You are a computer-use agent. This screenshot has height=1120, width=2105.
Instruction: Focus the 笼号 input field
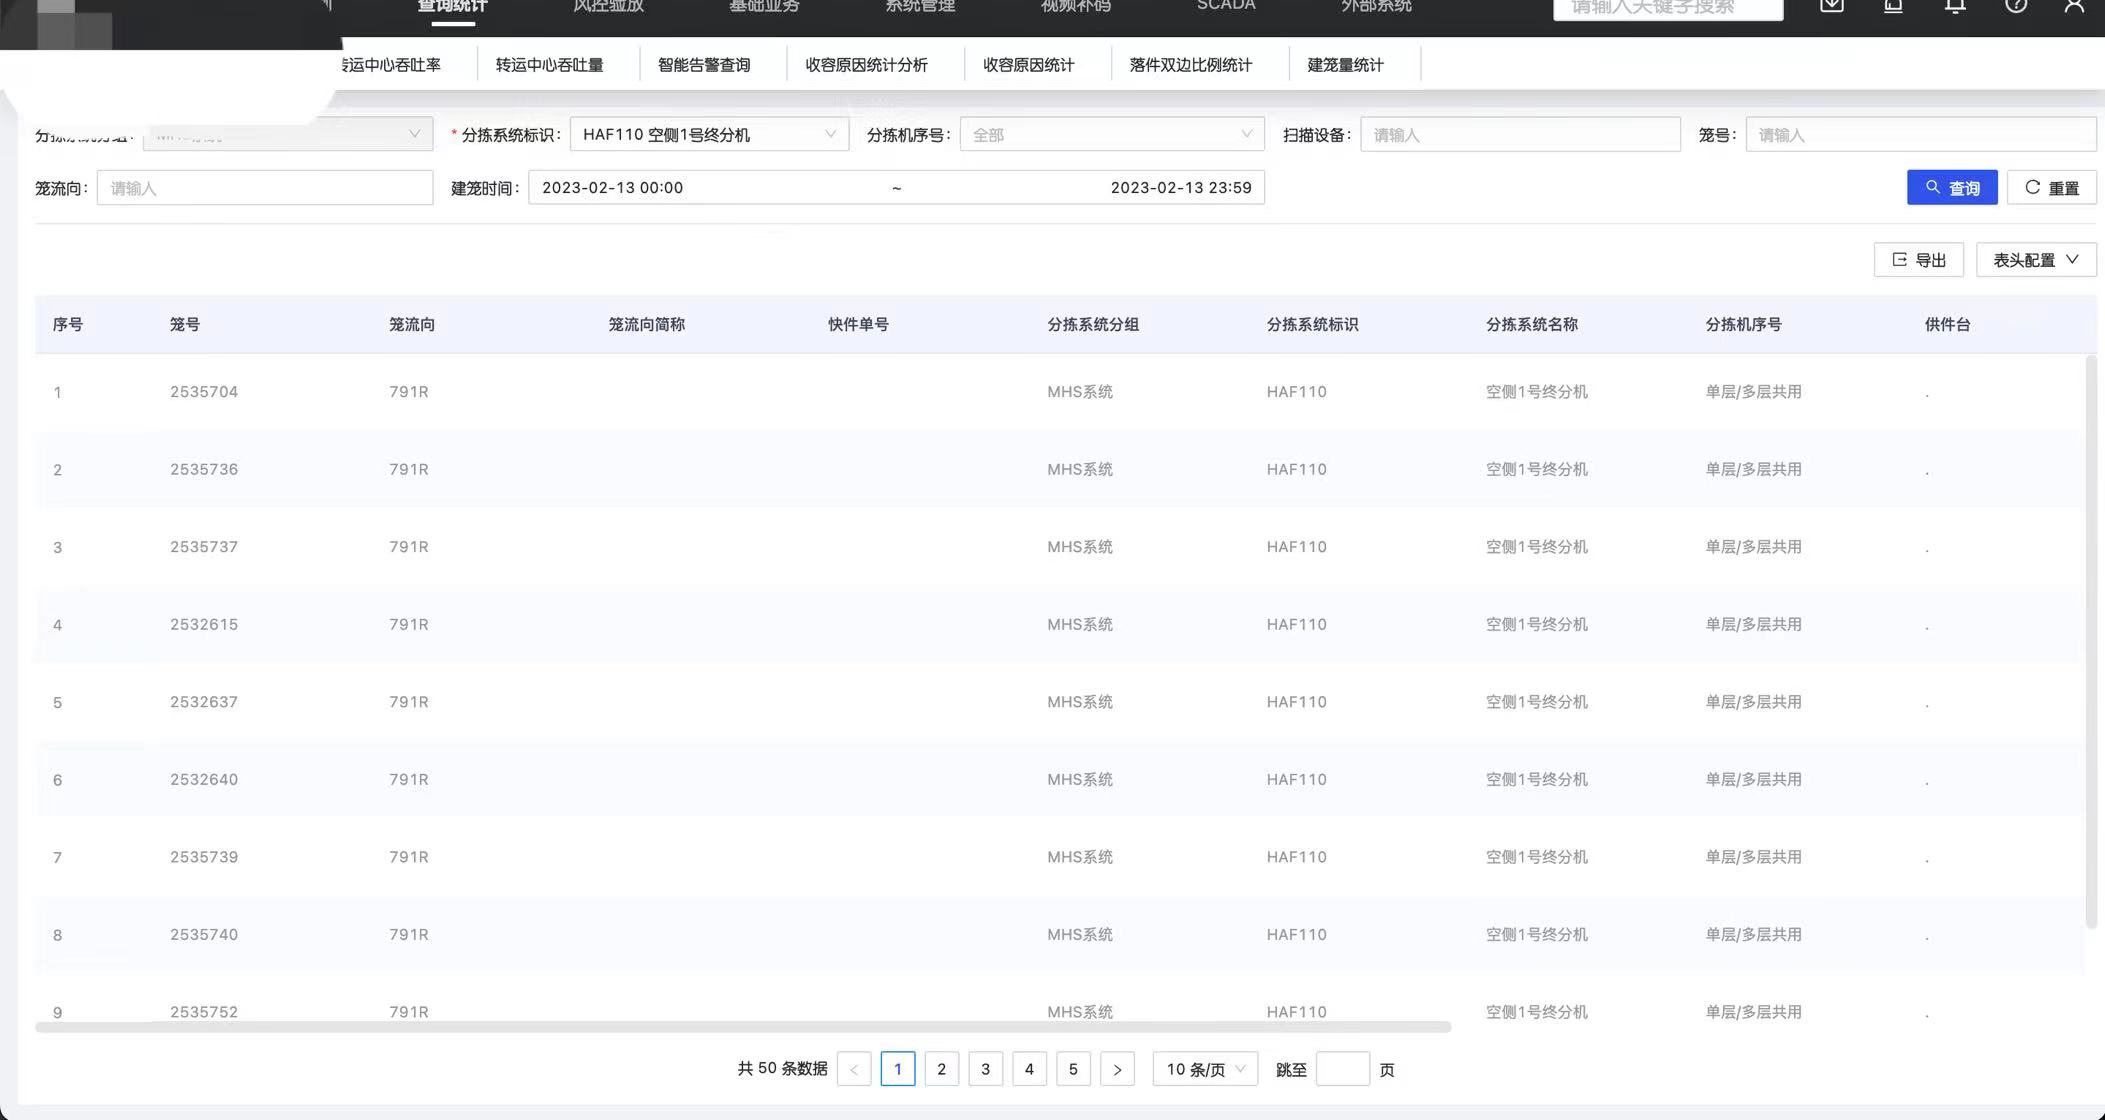(x=1921, y=135)
